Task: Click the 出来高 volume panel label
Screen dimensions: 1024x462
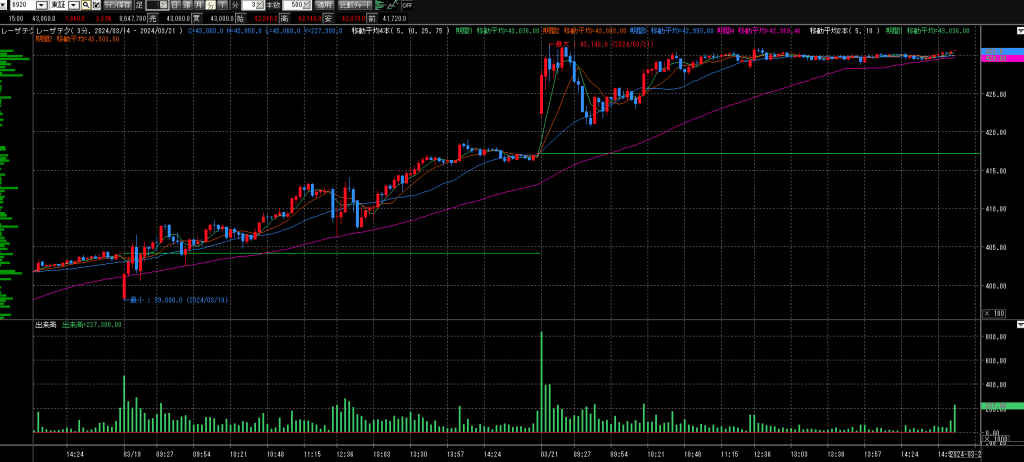Action: 44,325
